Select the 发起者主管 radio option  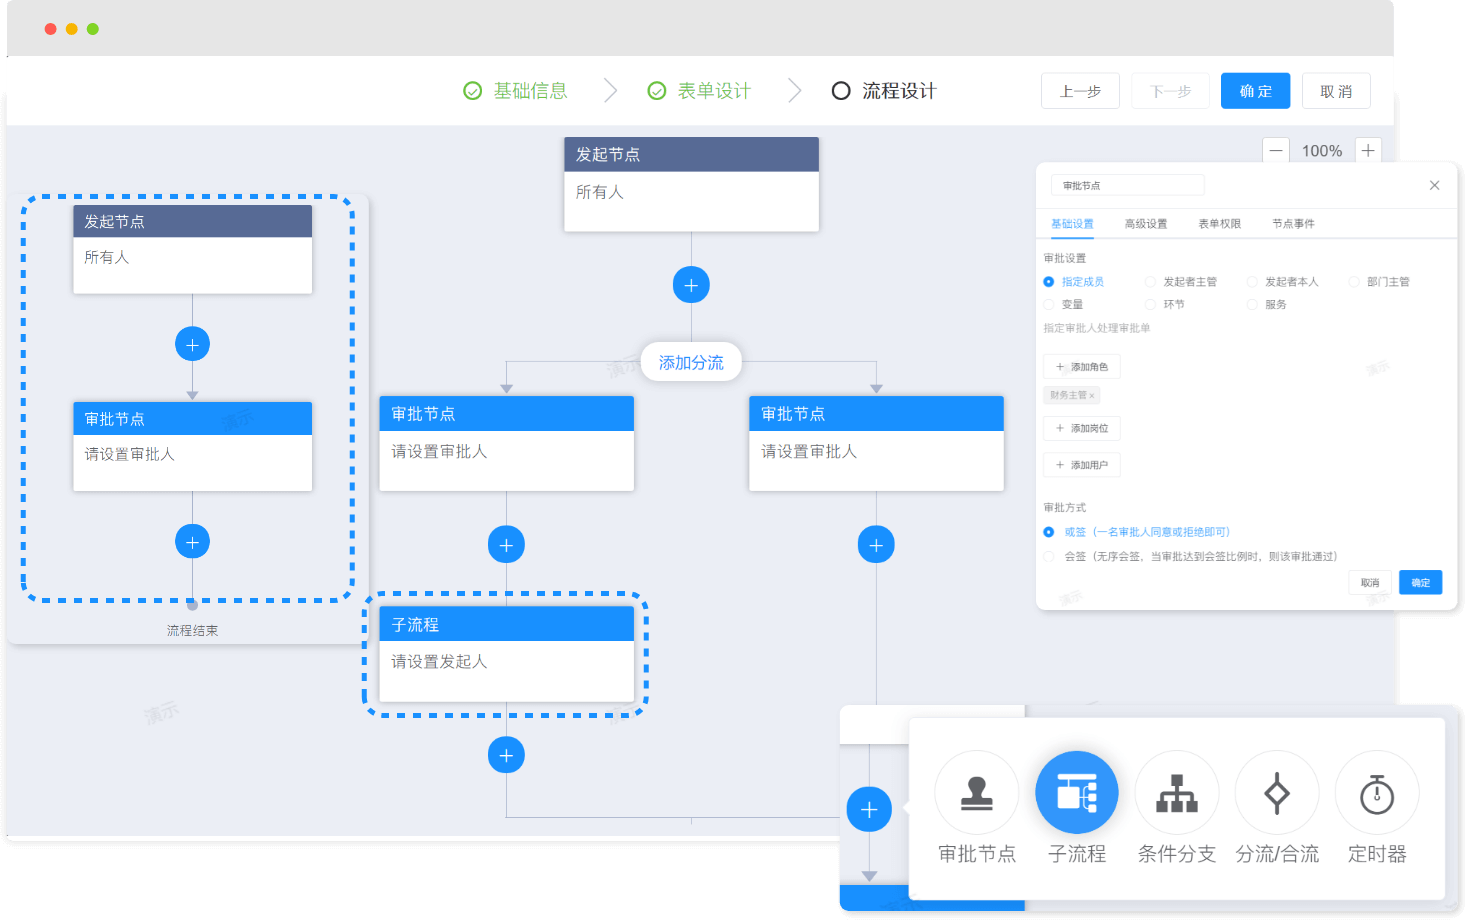(x=1150, y=282)
